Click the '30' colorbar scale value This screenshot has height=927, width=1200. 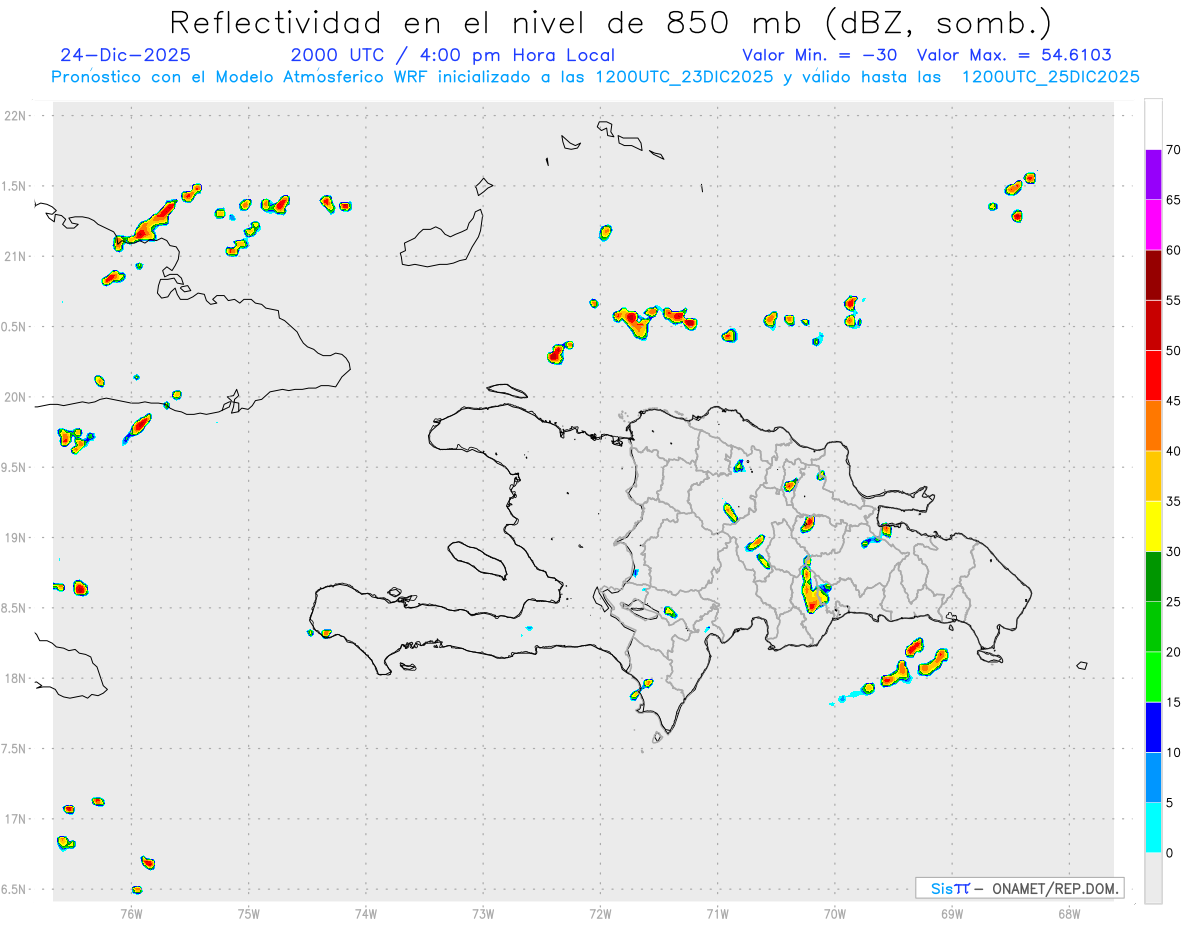click(1173, 552)
